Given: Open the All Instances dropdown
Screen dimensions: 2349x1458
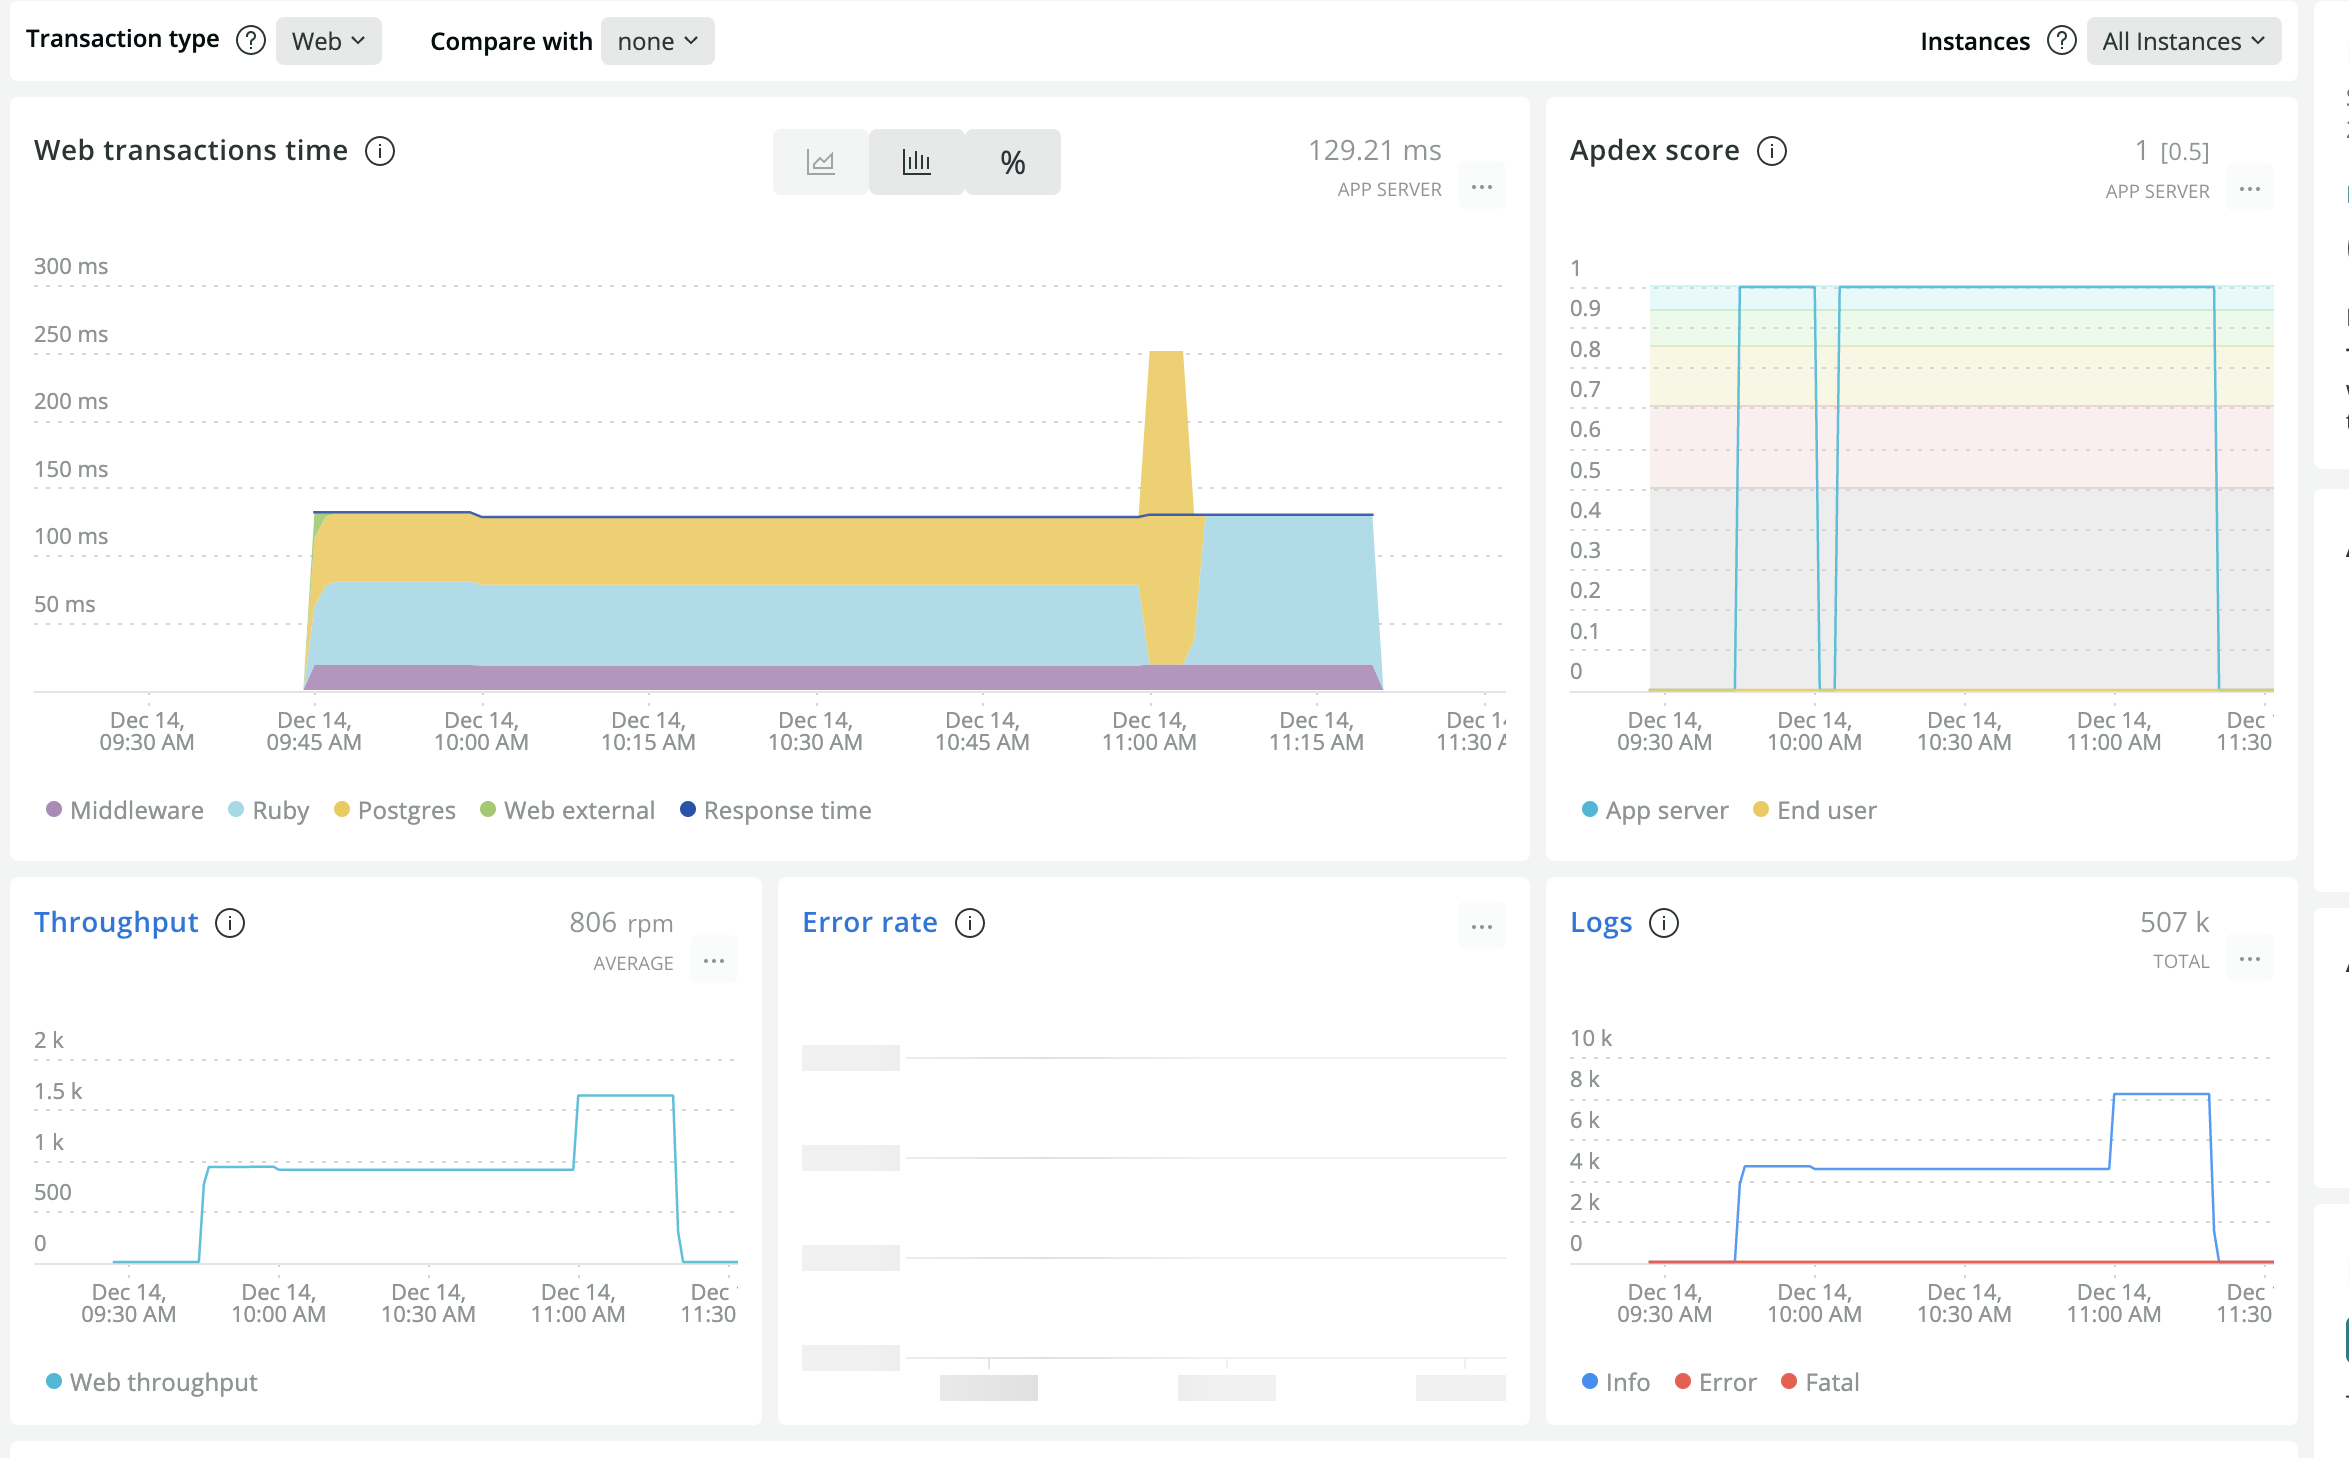Looking at the screenshot, I should click(x=2183, y=41).
